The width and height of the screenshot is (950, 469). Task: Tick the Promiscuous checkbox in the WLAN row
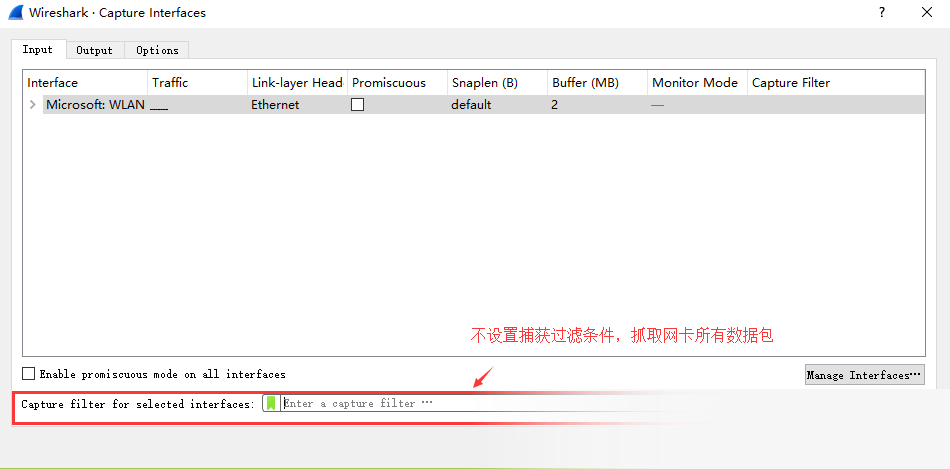coord(357,105)
